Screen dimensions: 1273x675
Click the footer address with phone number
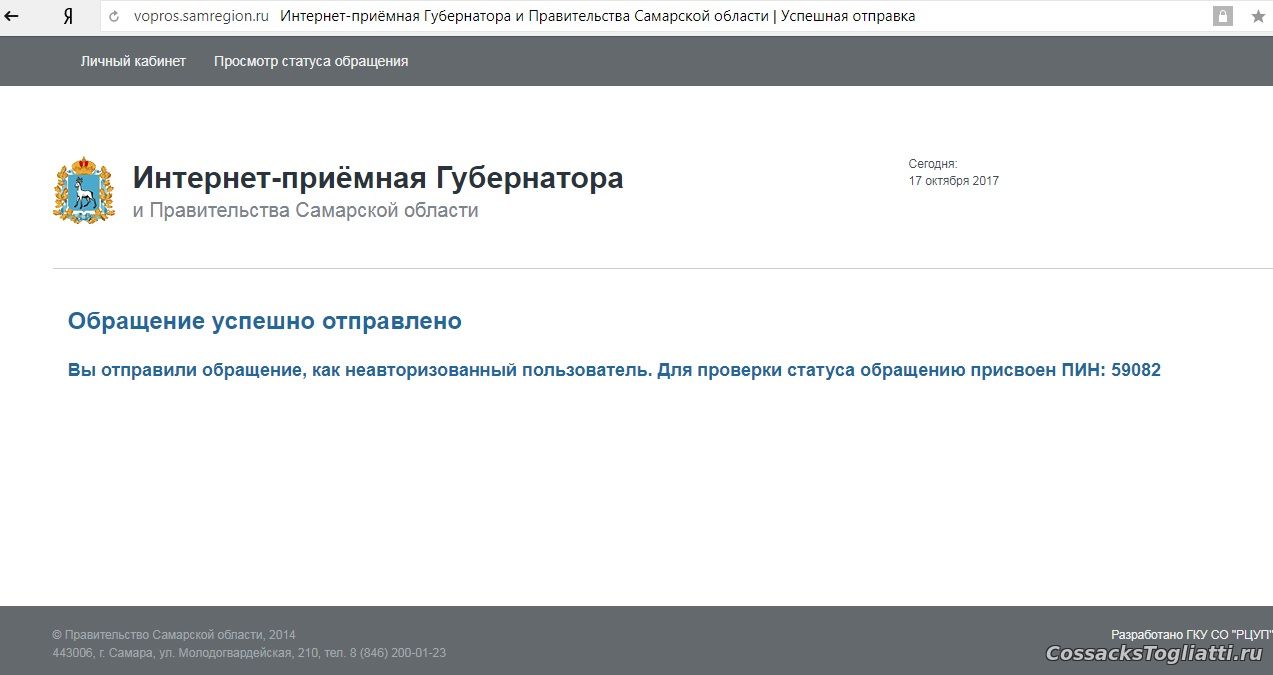[x=249, y=653]
